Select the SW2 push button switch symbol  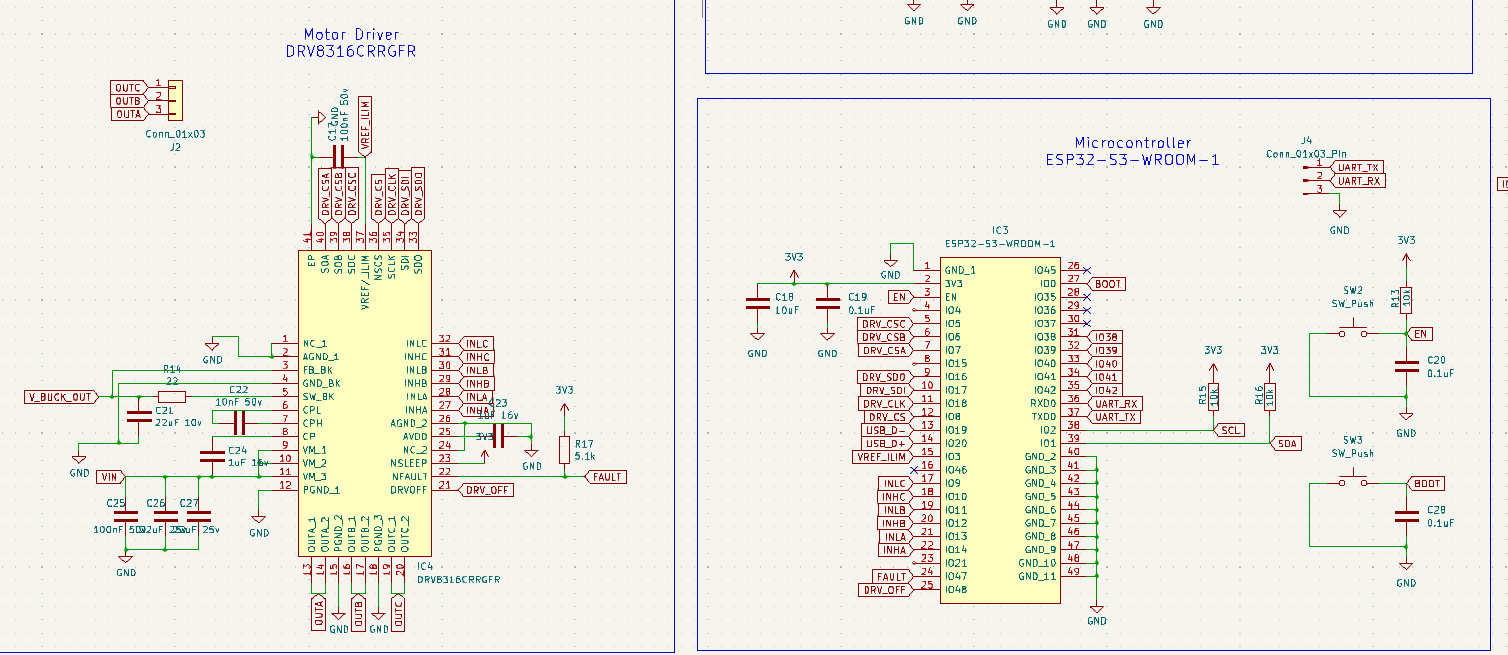[x=1353, y=331]
